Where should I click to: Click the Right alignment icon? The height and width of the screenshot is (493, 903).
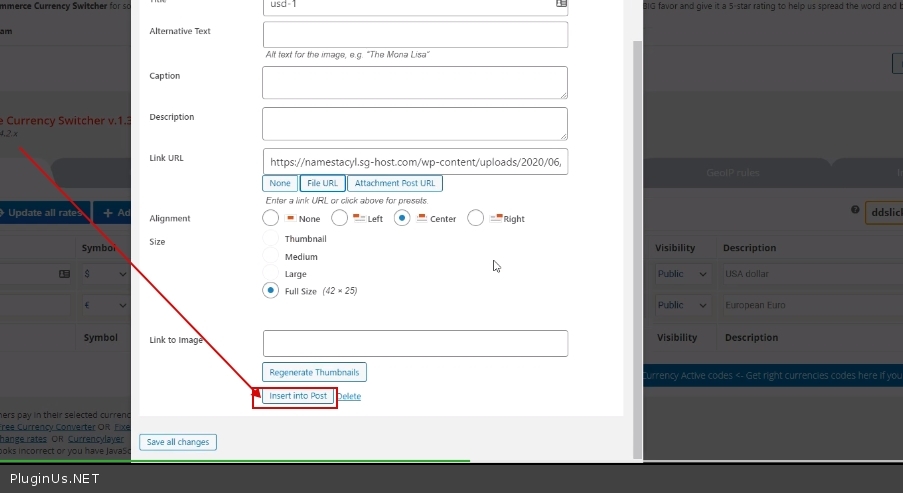pyautogui.click(x=495, y=218)
